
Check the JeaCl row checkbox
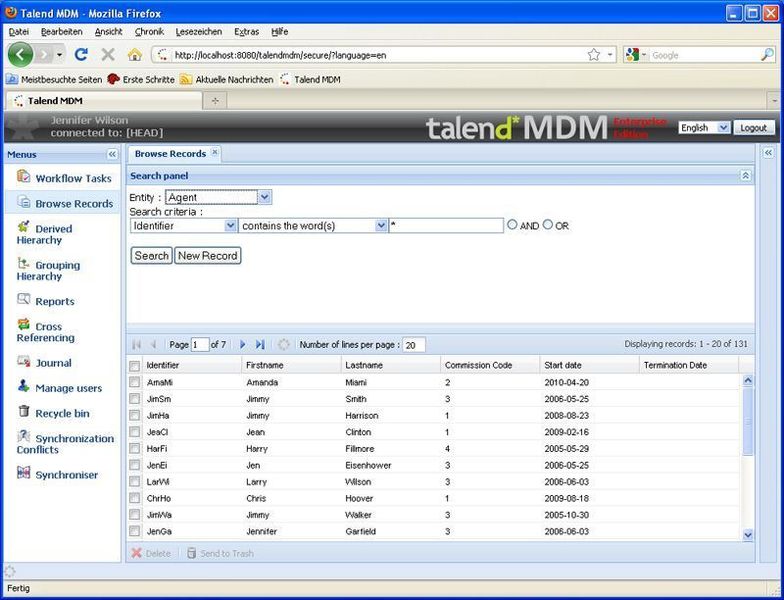click(x=134, y=432)
